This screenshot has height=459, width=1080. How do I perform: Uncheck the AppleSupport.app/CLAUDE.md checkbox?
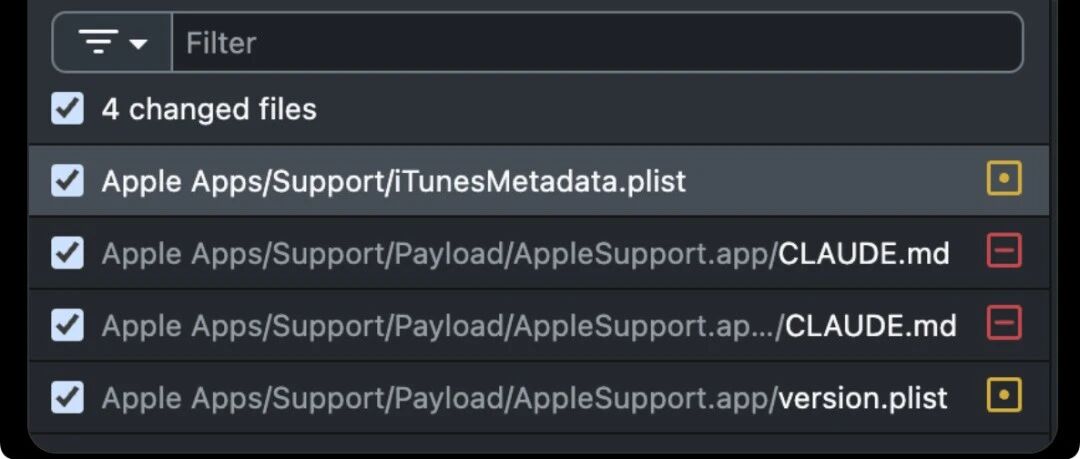pyautogui.click(x=68, y=253)
